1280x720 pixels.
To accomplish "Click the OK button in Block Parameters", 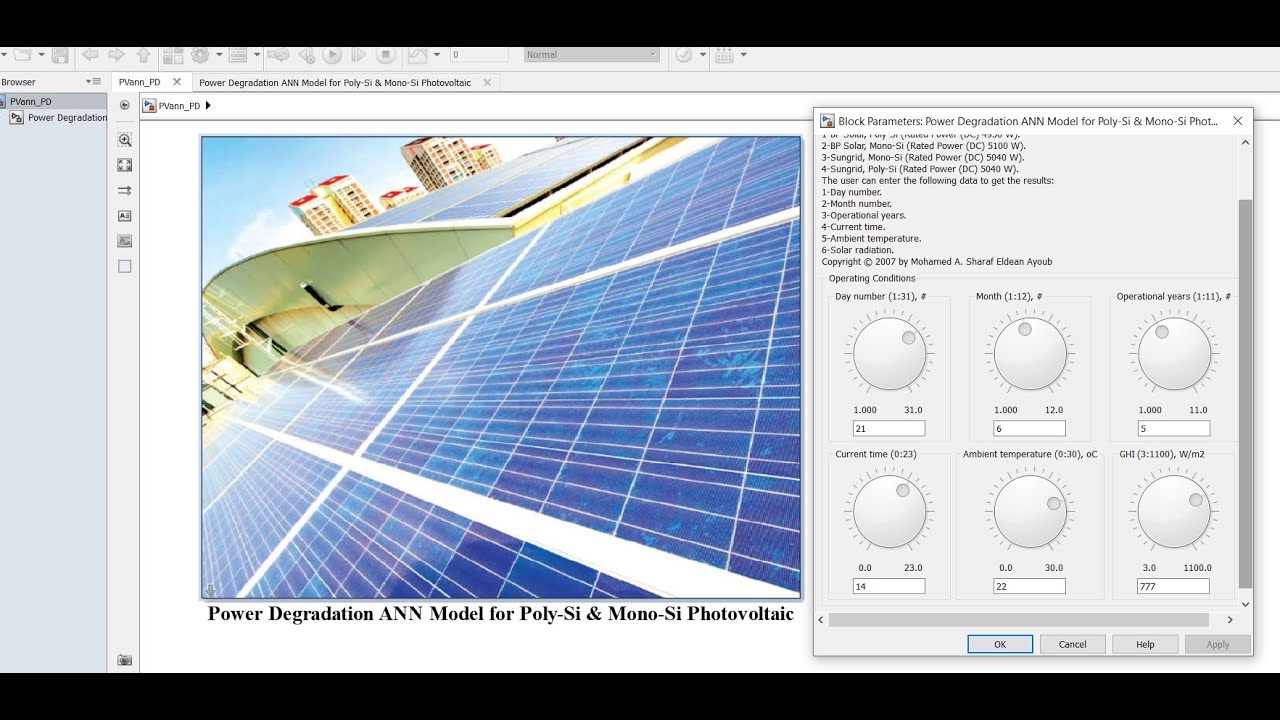I will (x=1000, y=644).
